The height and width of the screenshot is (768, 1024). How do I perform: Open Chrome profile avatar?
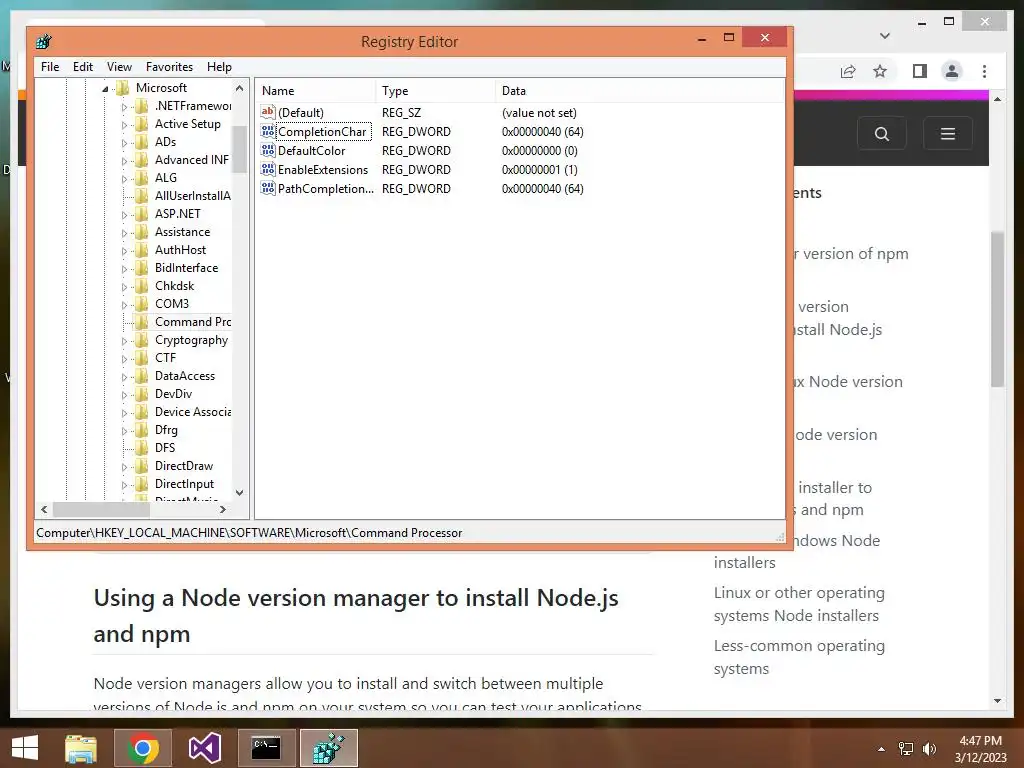click(952, 71)
